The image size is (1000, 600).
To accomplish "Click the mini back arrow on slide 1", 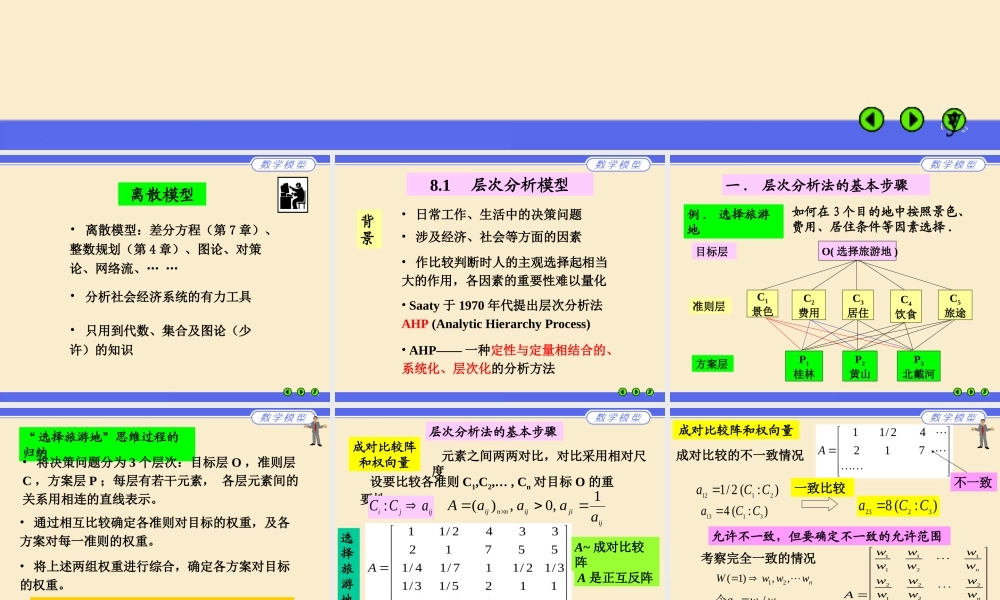I will (x=287, y=391).
